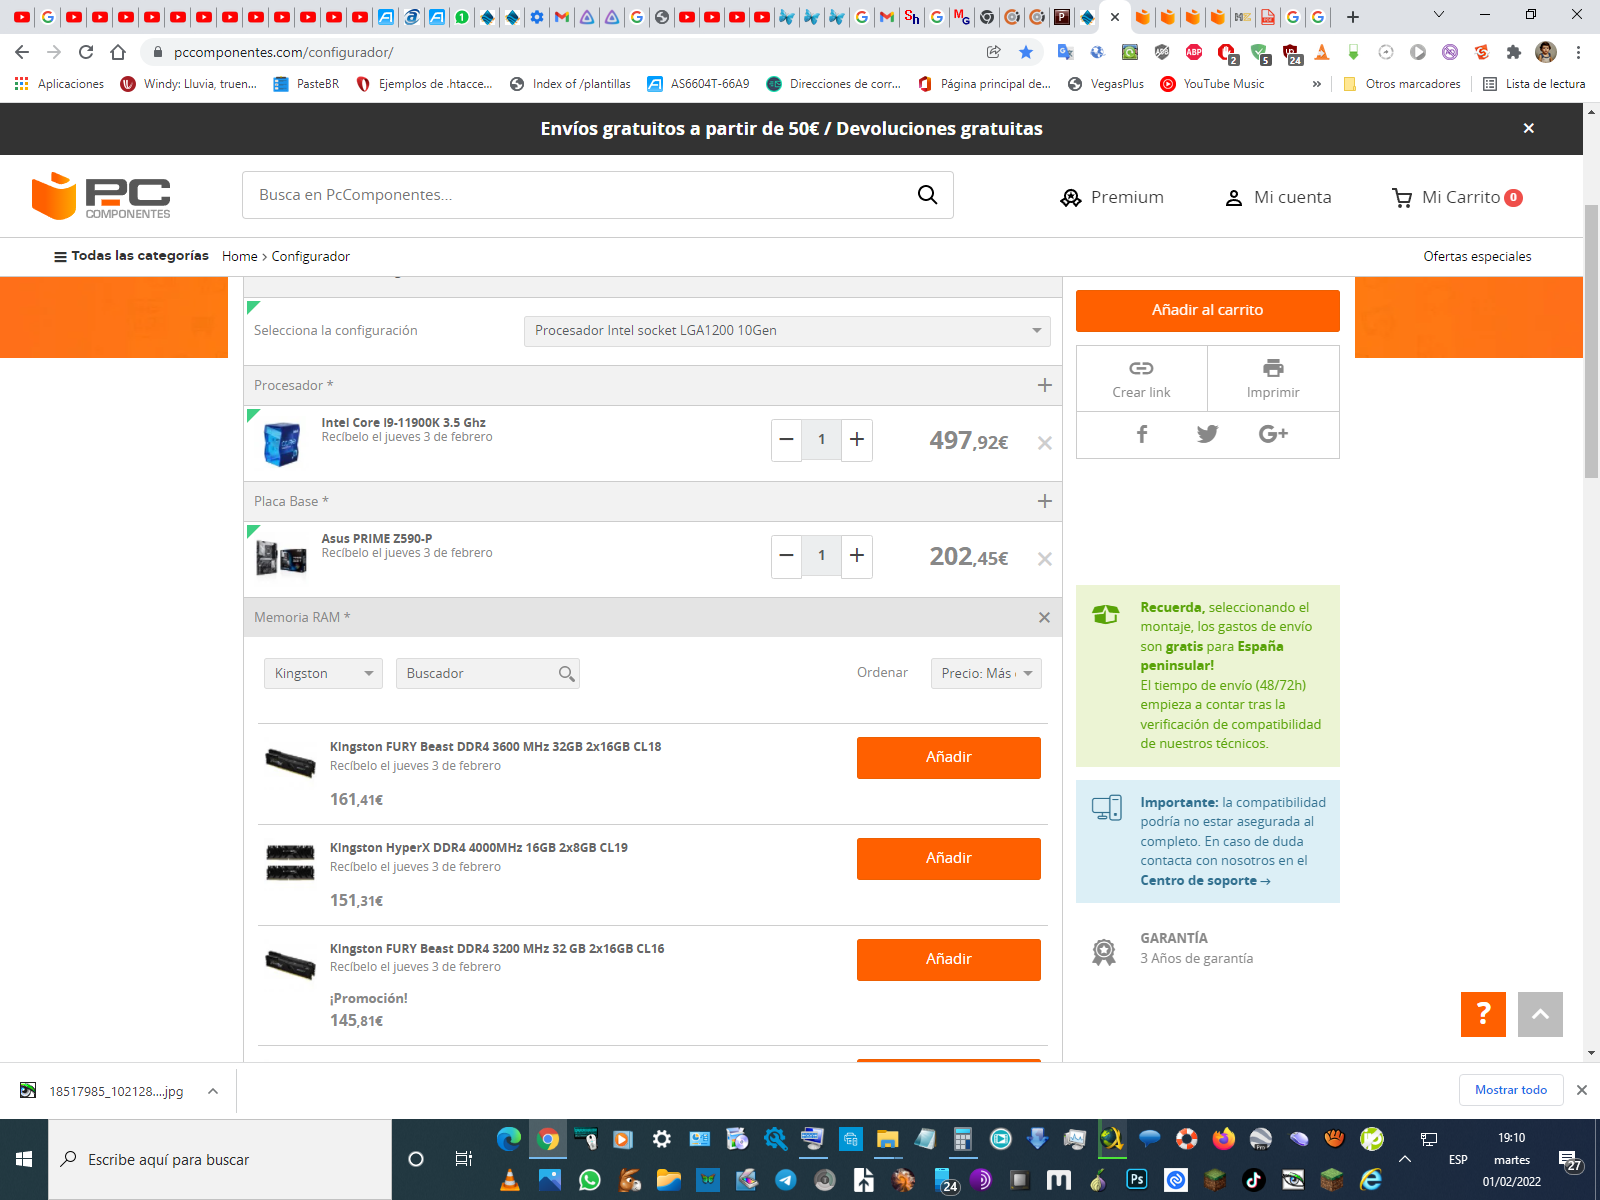
Task: Open the Precio sort order dropdown
Action: [x=986, y=674]
